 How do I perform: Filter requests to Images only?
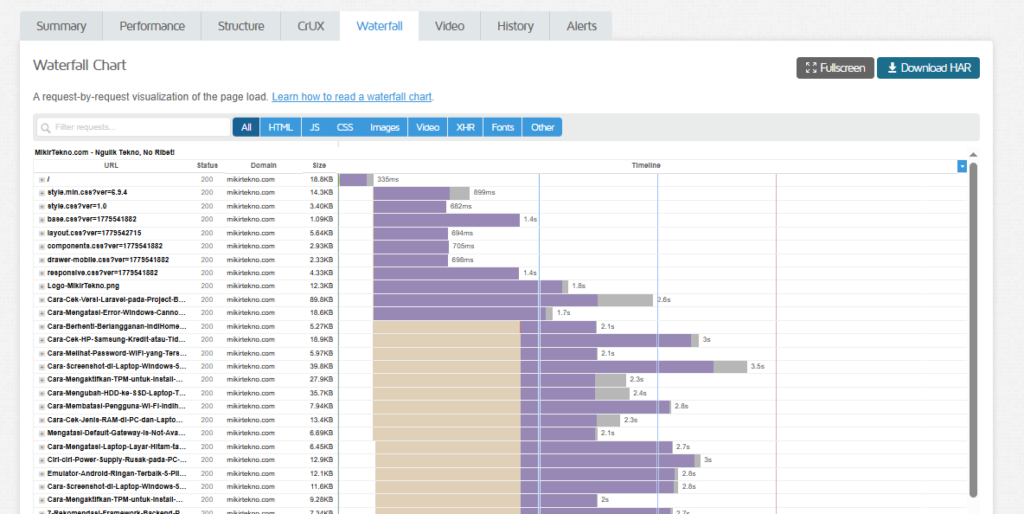coord(385,127)
